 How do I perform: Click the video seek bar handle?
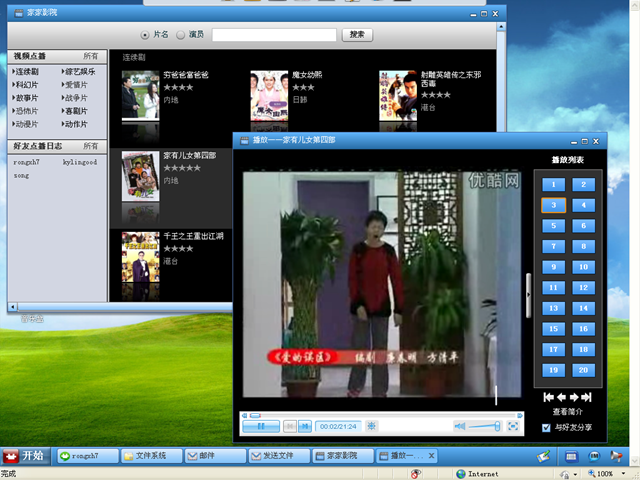tap(256, 416)
